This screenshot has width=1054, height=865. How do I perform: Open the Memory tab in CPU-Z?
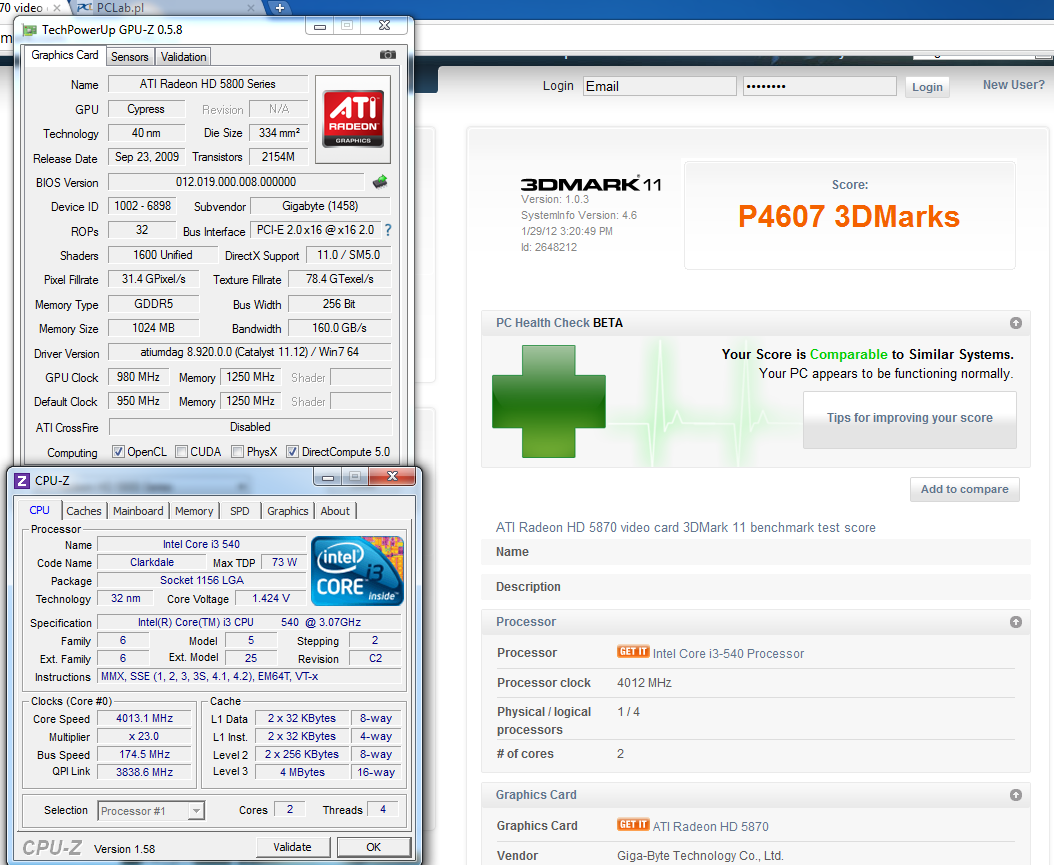pyautogui.click(x=194, y=511)
